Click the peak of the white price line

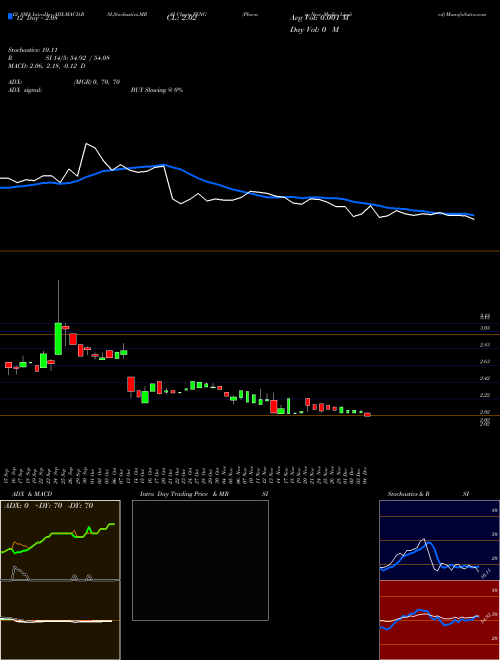coord(87,144)
